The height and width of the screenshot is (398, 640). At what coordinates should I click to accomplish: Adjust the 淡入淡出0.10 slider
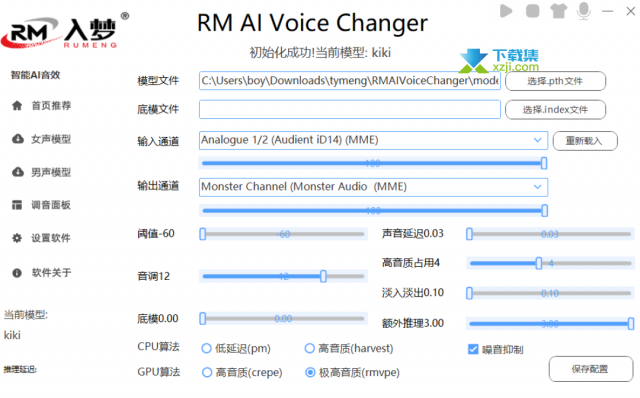coord(550,293)
